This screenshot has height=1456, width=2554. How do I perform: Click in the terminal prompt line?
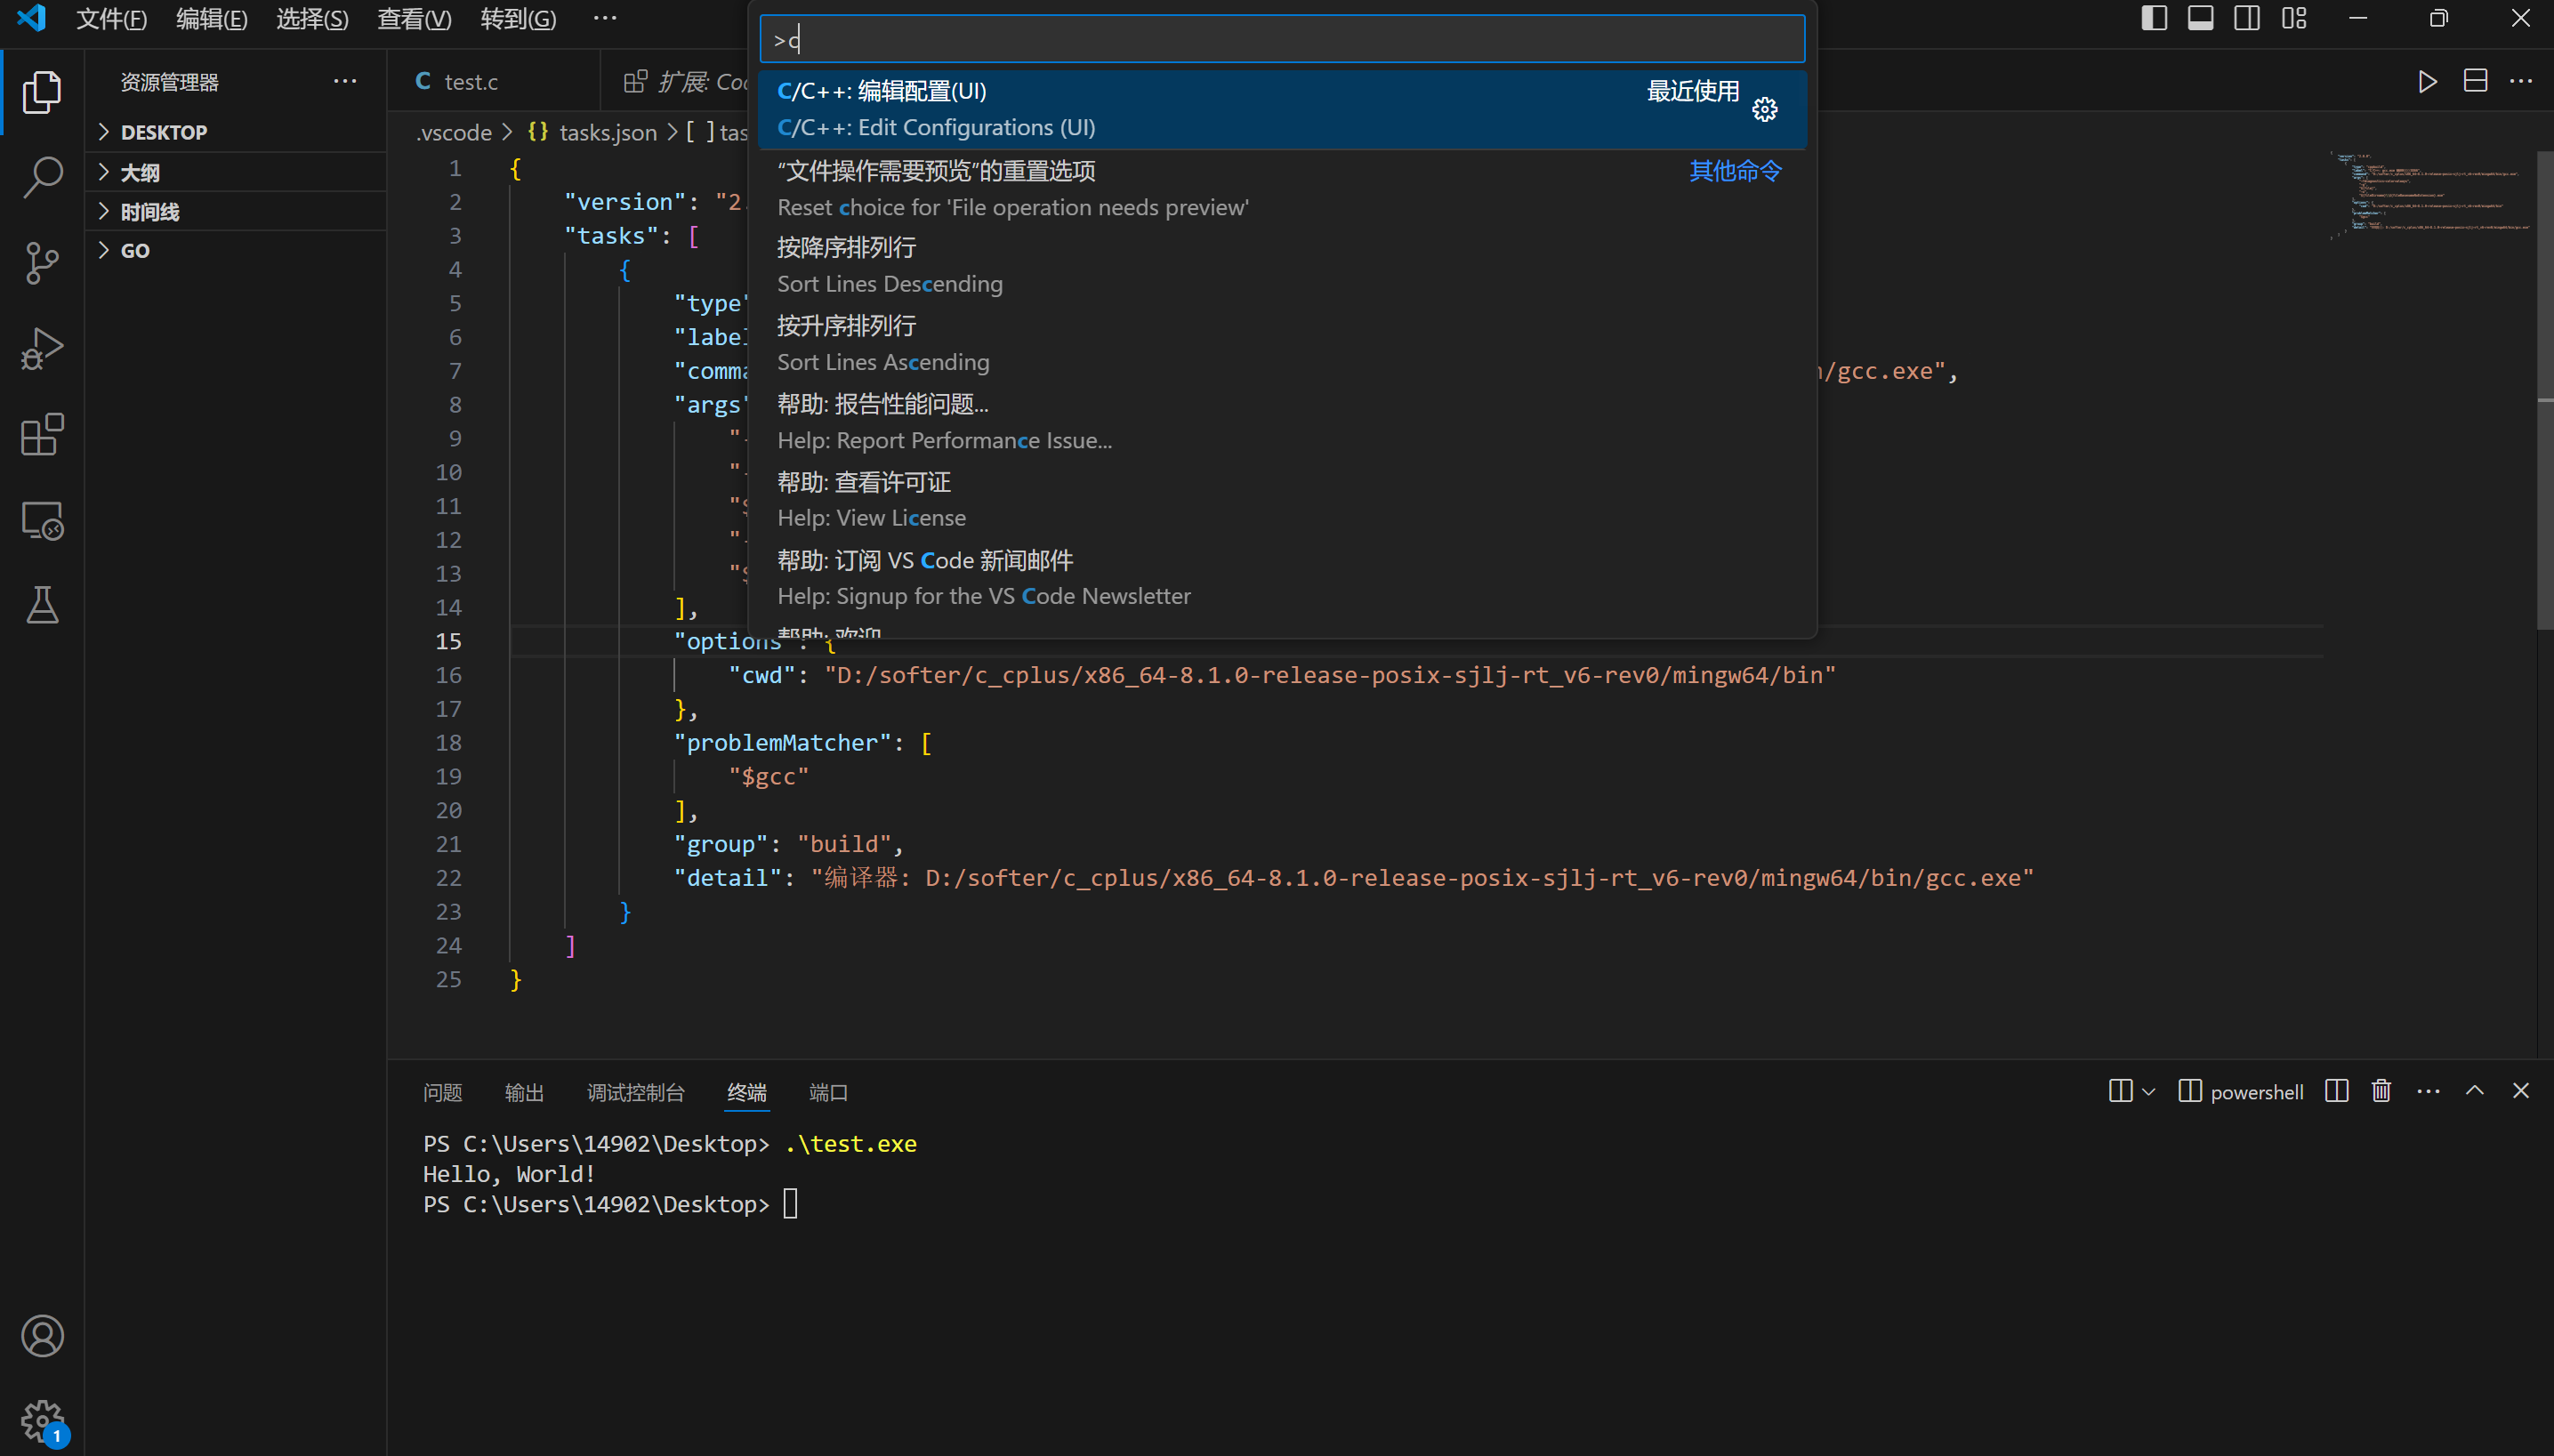[610, 1204]
